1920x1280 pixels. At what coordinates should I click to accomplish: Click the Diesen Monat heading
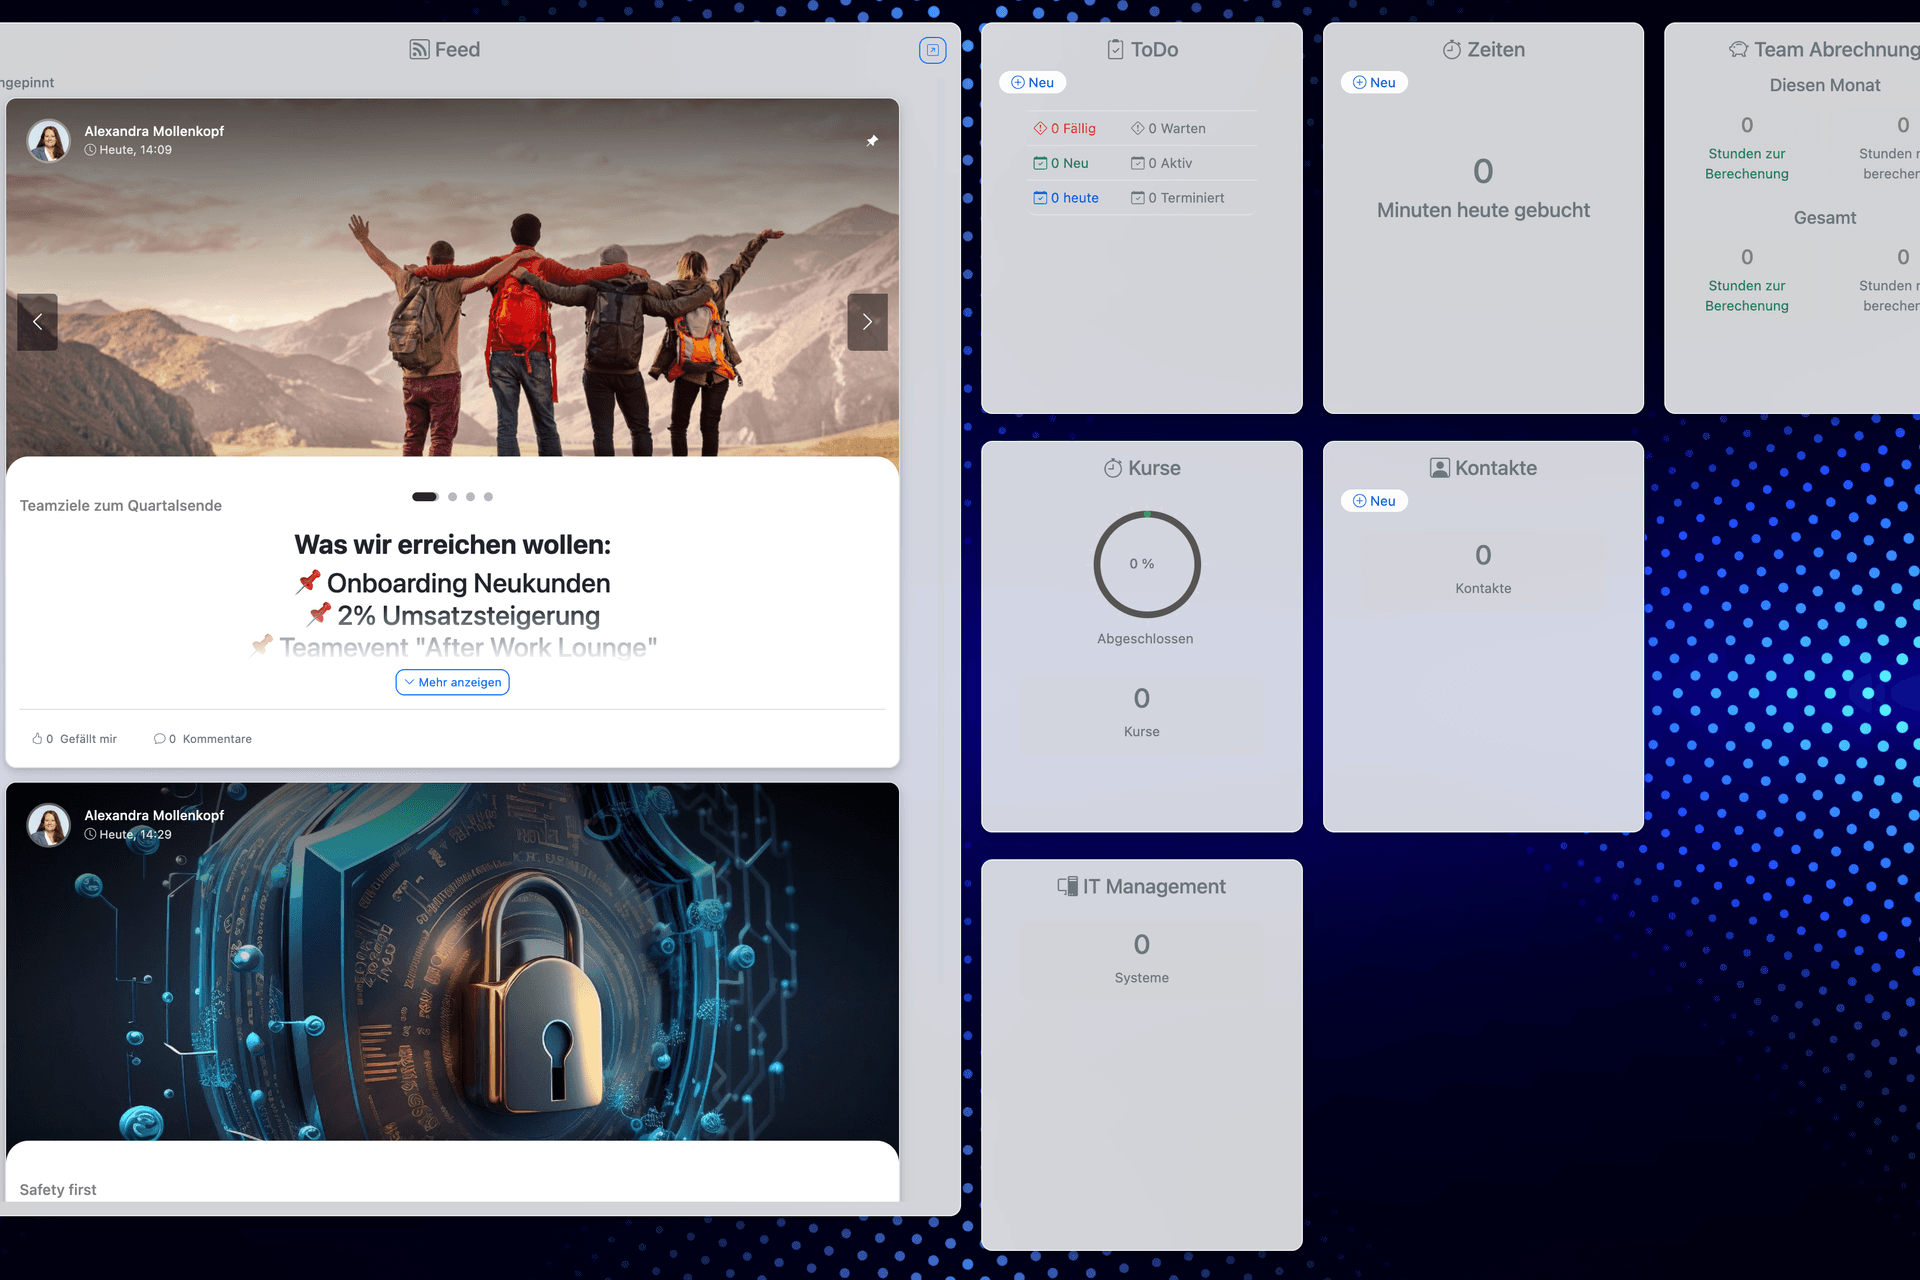(x=1825, y=86)
